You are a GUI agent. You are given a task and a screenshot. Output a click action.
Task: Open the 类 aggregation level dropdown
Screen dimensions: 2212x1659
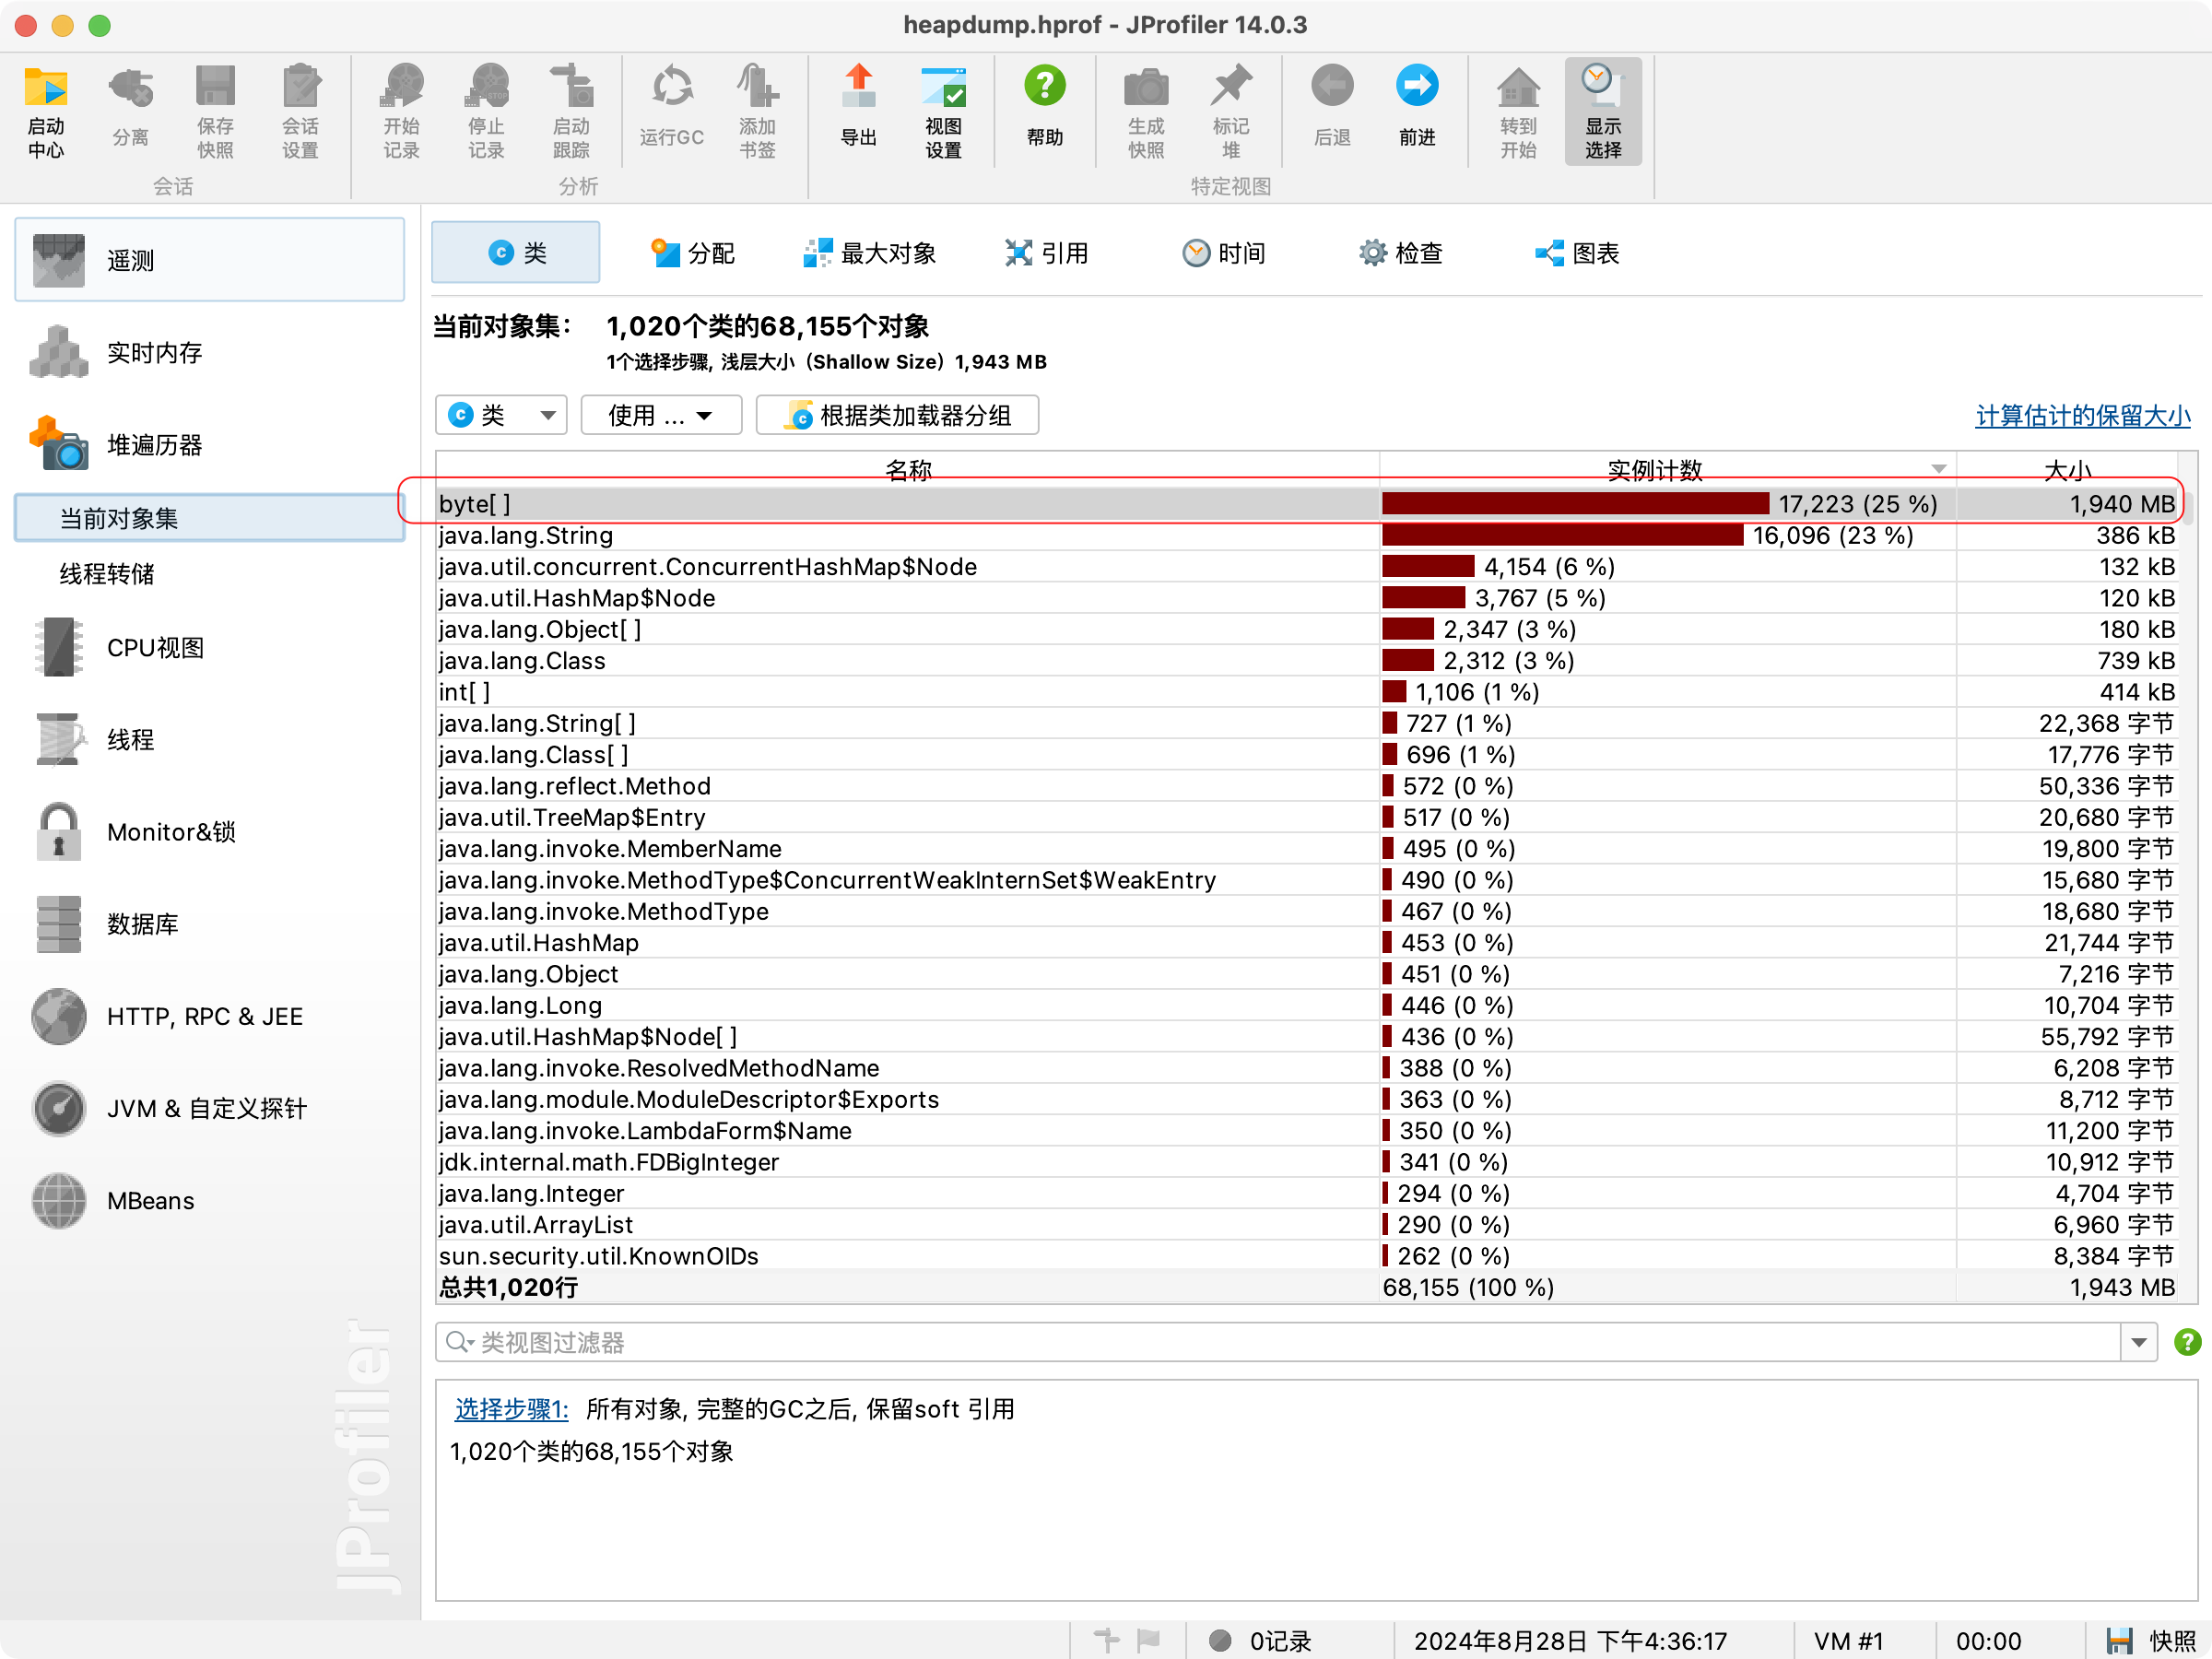[x=501, y=415]
